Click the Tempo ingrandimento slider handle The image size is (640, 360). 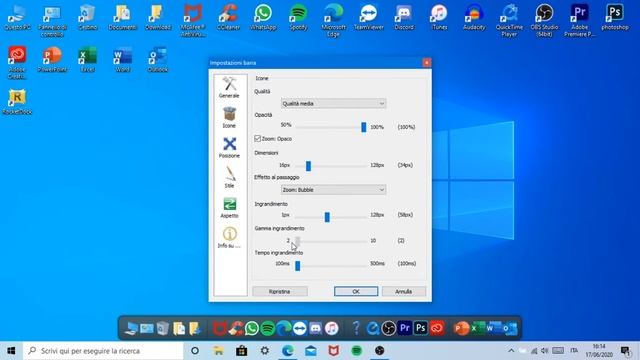298,266
